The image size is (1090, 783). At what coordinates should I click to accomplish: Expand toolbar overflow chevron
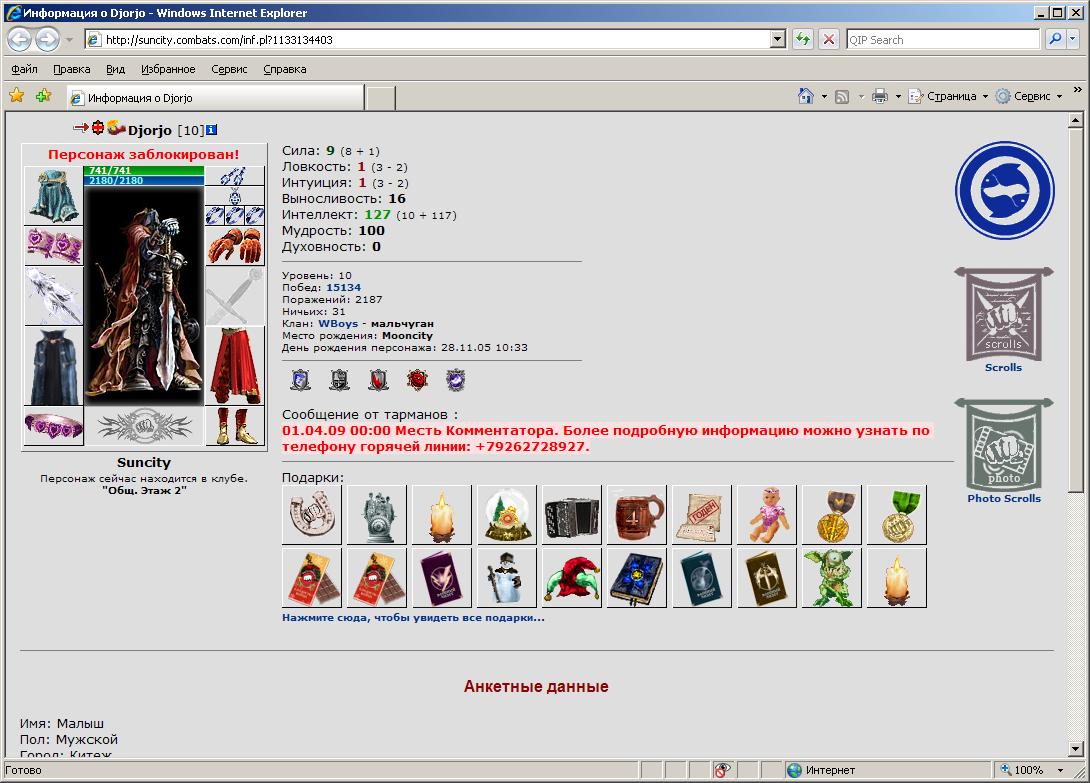pyautogui.click(x=1077, y=90)
